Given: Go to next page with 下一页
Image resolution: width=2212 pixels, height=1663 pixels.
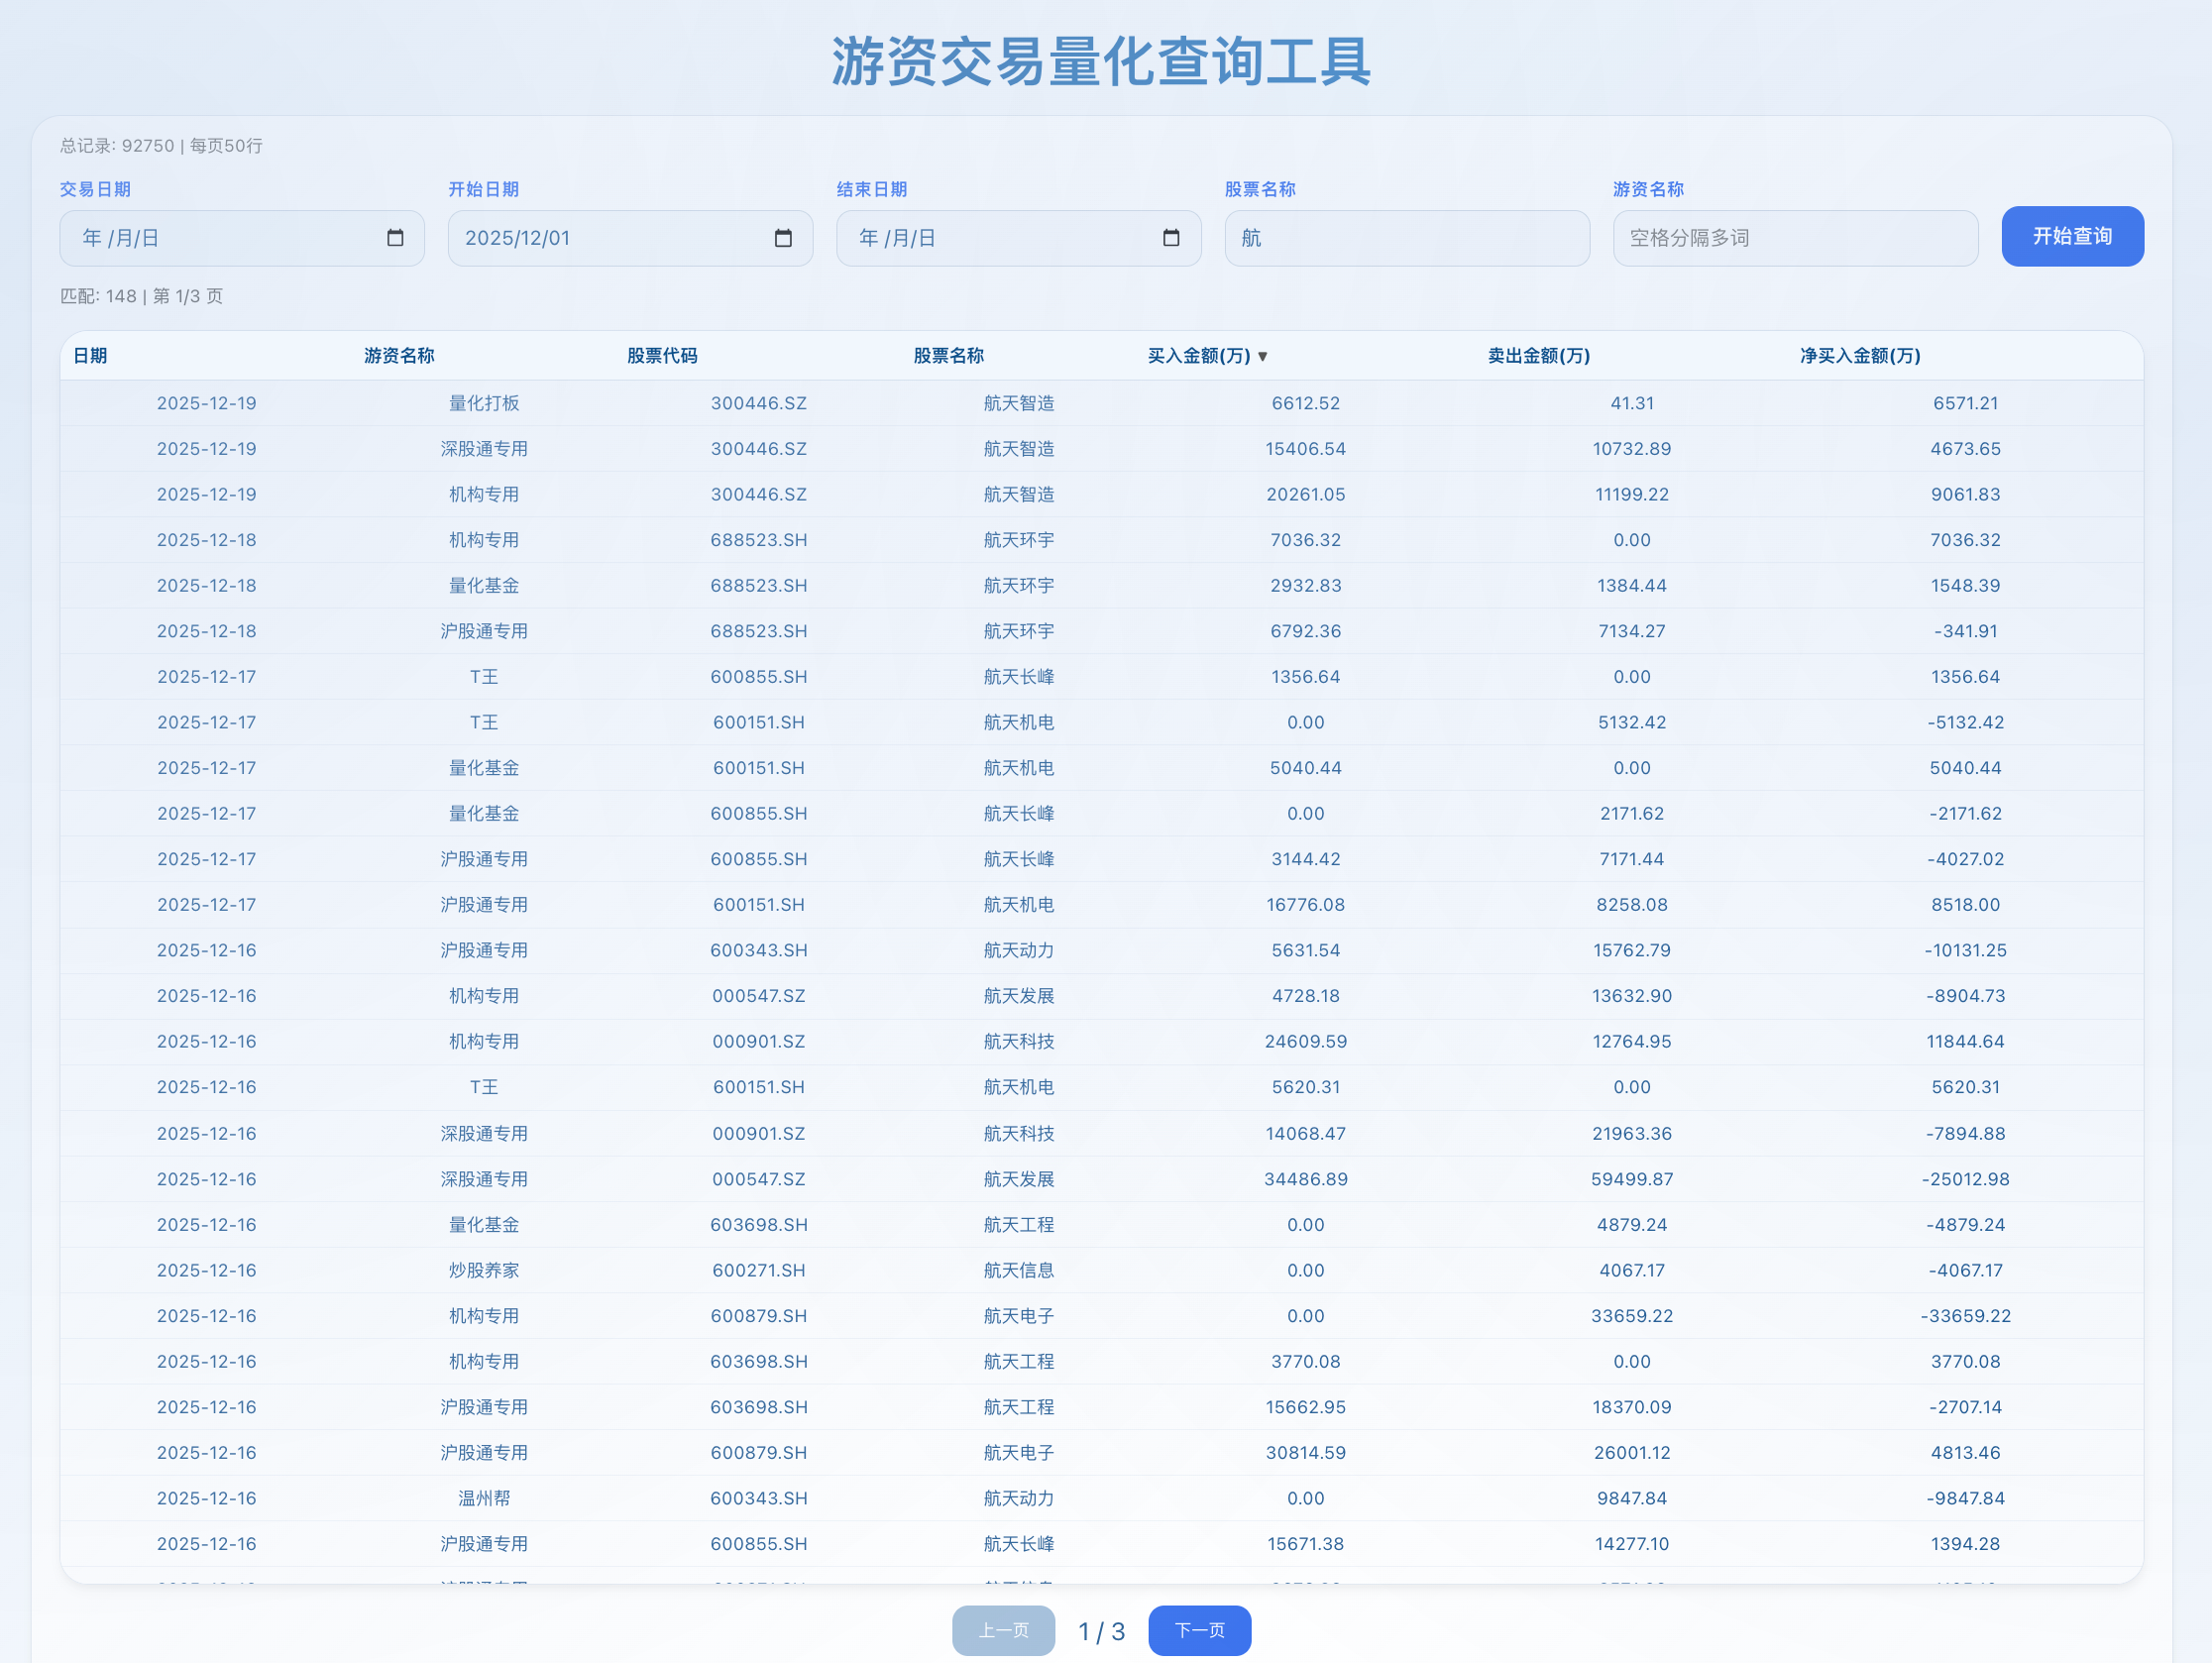Looking at the screenshot, I should pos(1199,1631).
